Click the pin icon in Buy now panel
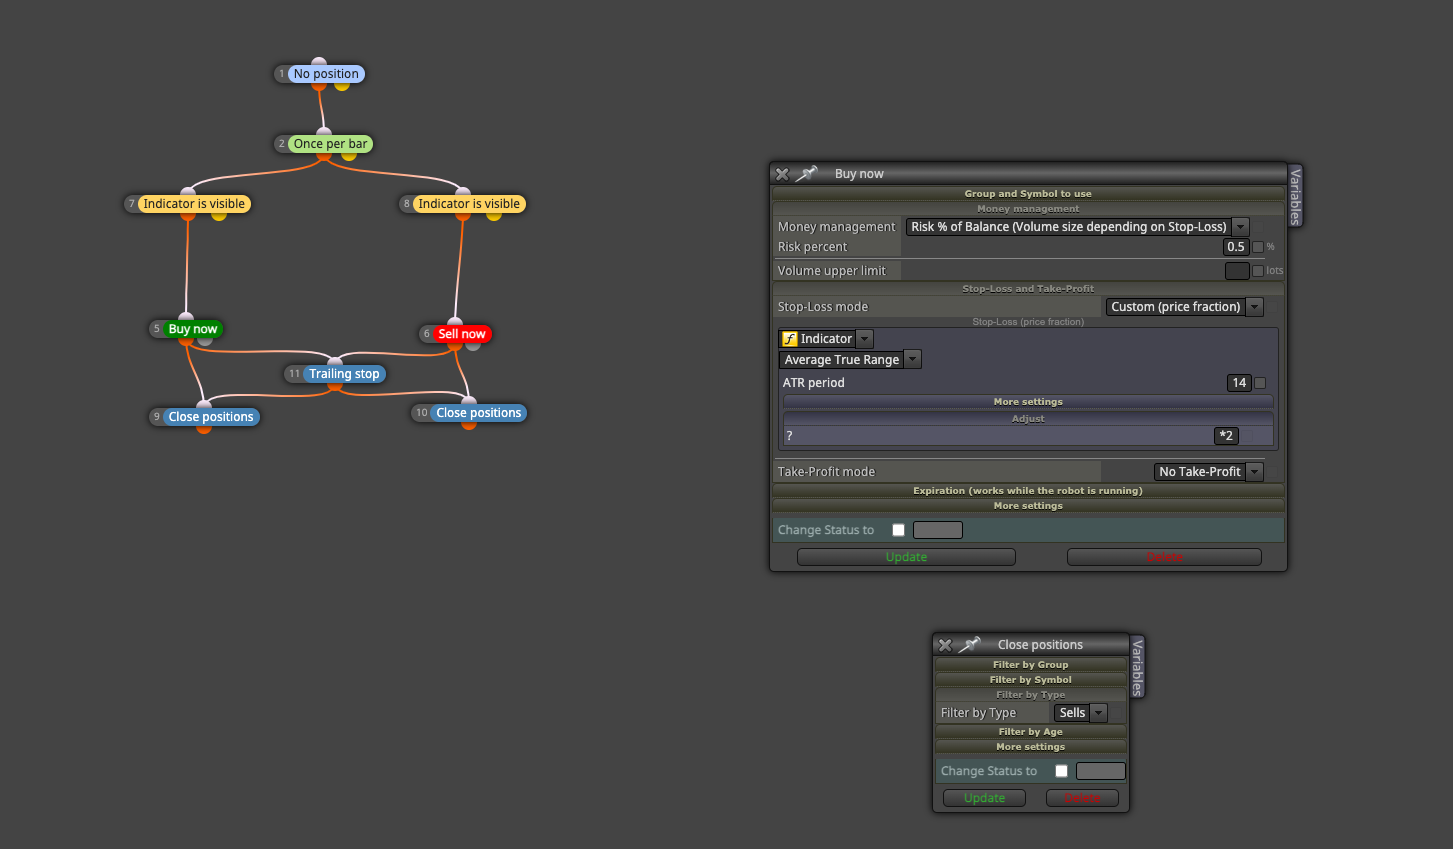This screenshot has width=1453, height=849. pos(806,174)
